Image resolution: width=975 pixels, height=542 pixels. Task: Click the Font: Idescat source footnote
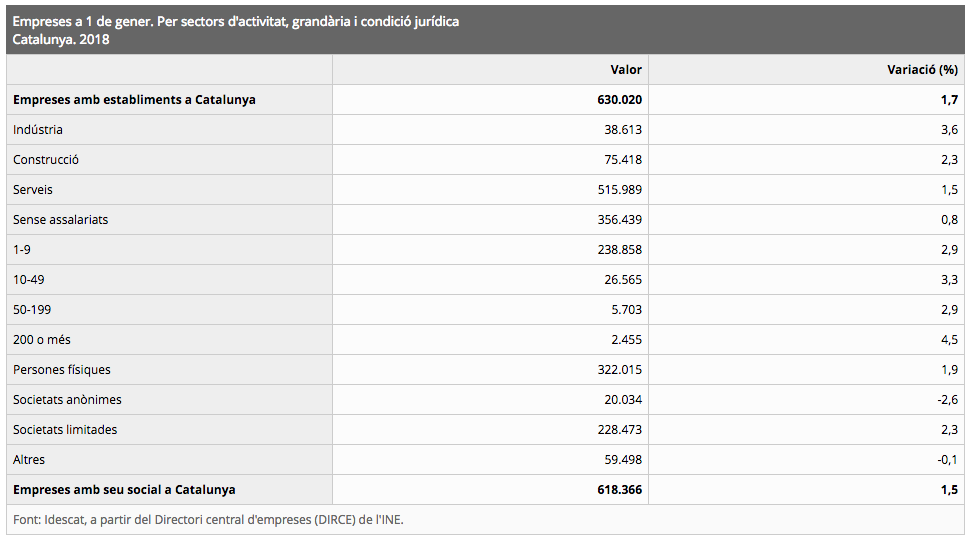208,520
